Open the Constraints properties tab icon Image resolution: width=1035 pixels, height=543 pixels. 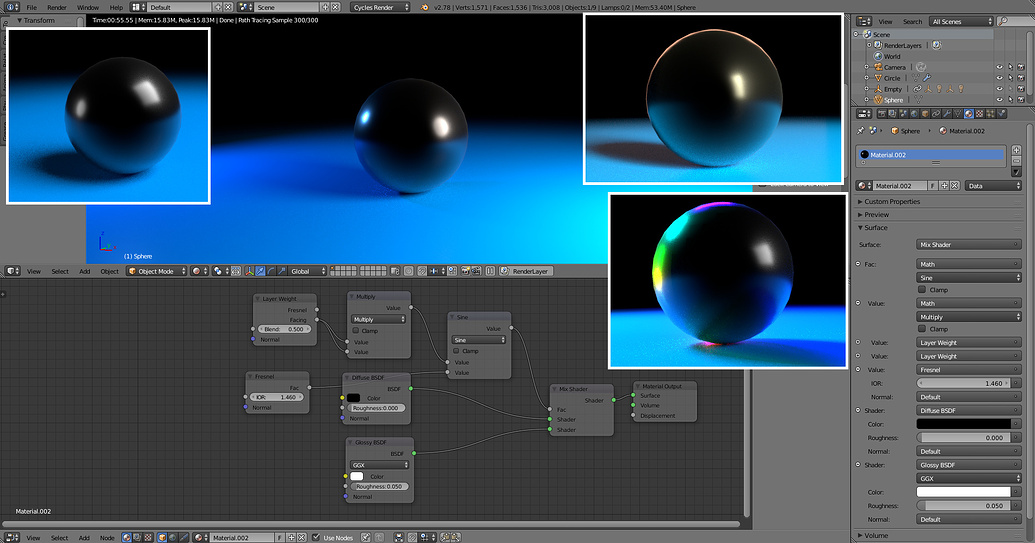coord(936,113)
